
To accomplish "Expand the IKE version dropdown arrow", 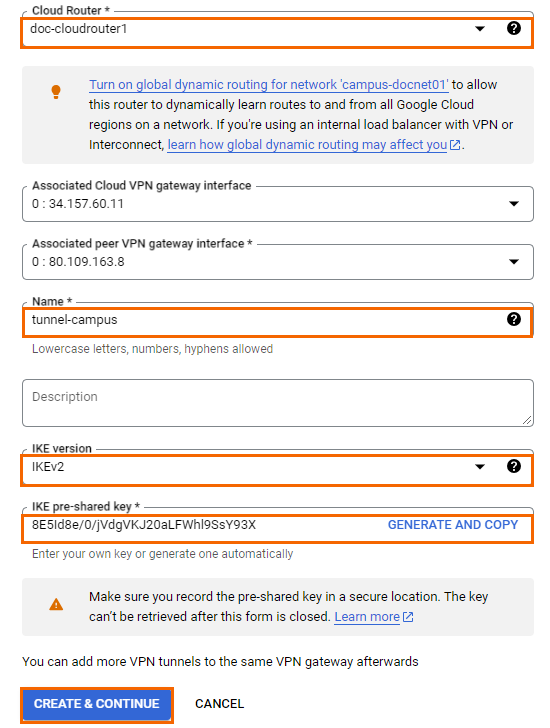I will (480, 467).
